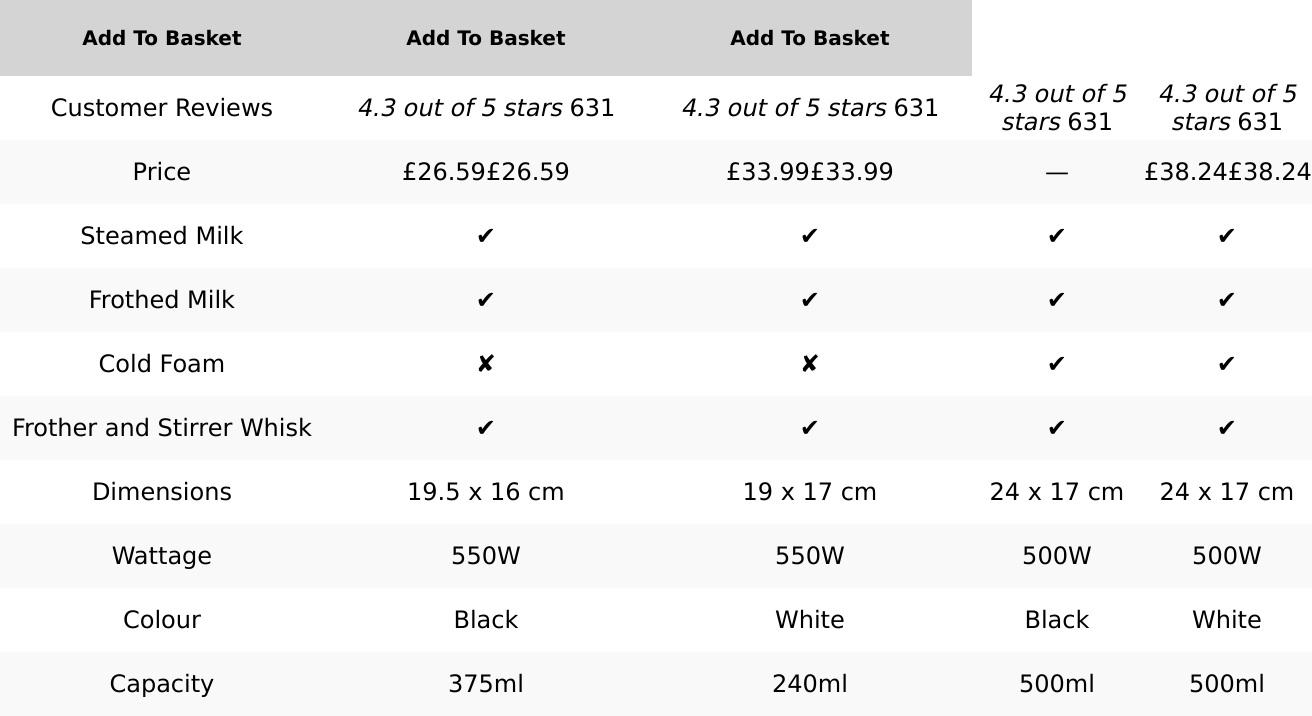
Task: Click Cold Foam checkmark in £38.24 column
Action: point(1226,364)
